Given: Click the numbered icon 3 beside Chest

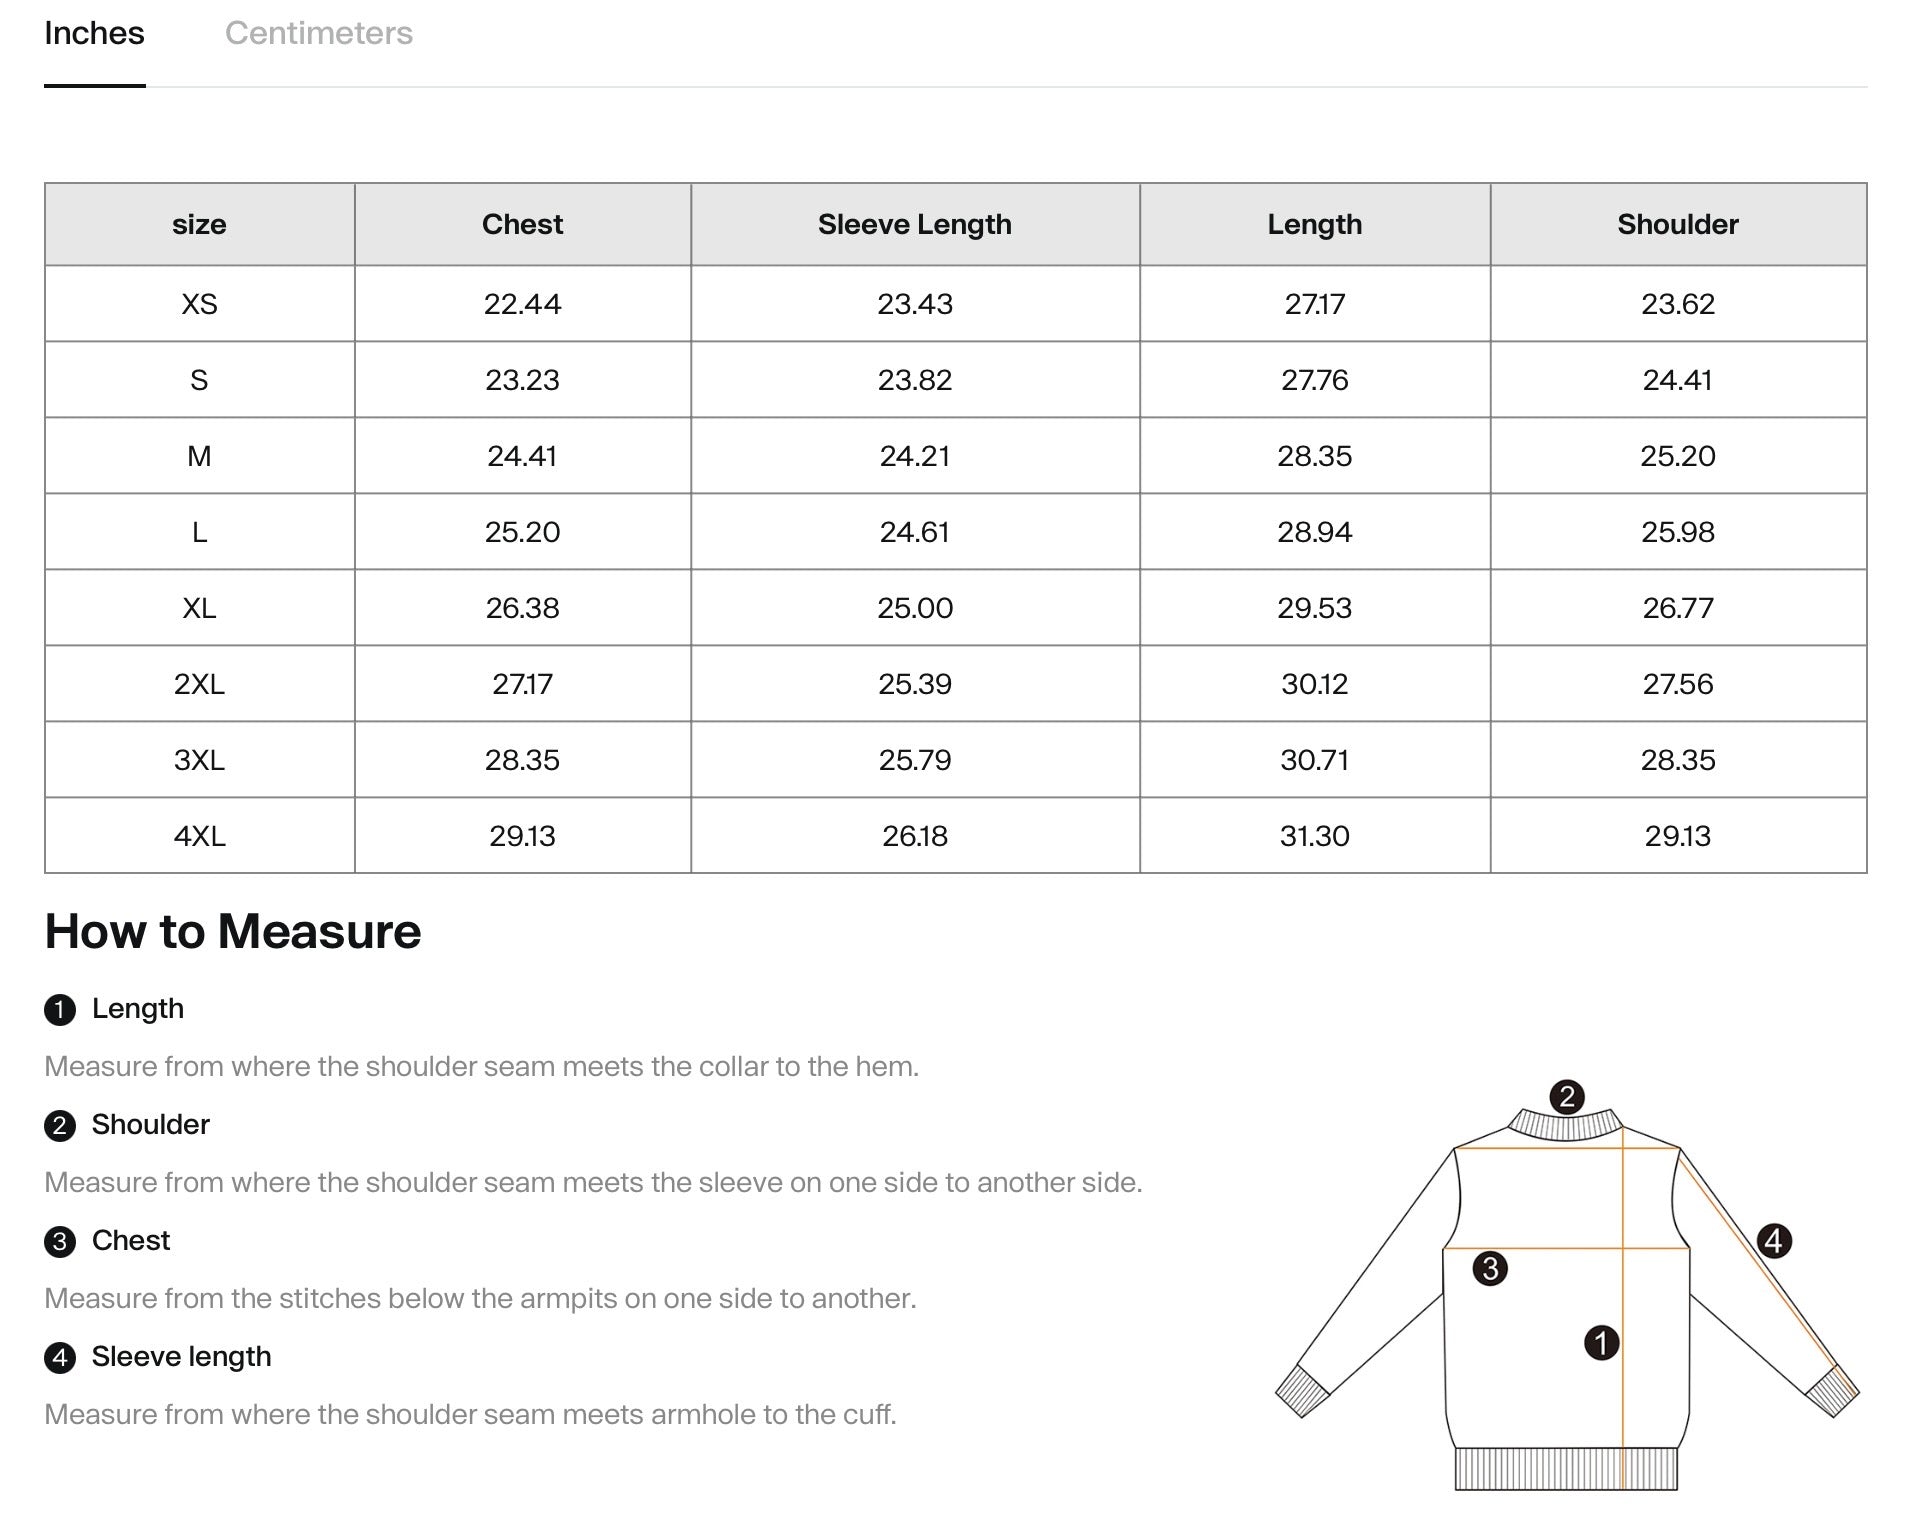Looking at the screenshot, I should pos(60,1240).
